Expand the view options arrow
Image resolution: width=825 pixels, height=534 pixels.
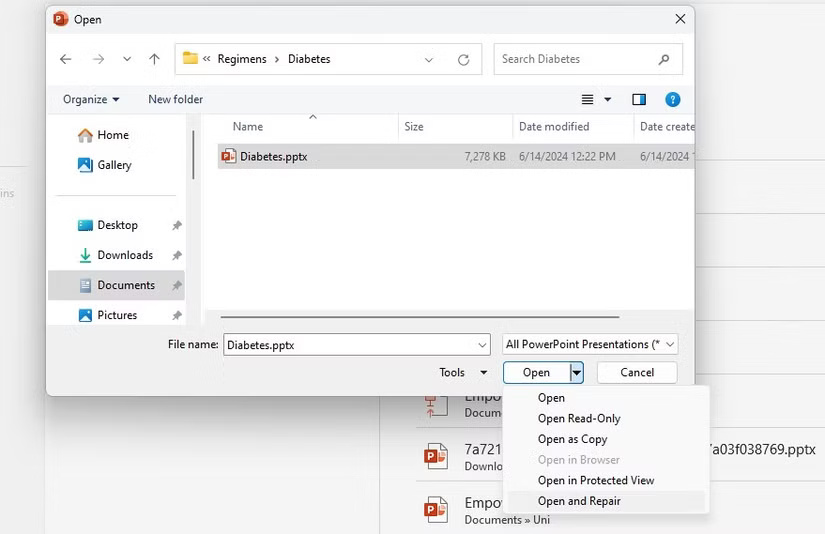pos(608,99)
